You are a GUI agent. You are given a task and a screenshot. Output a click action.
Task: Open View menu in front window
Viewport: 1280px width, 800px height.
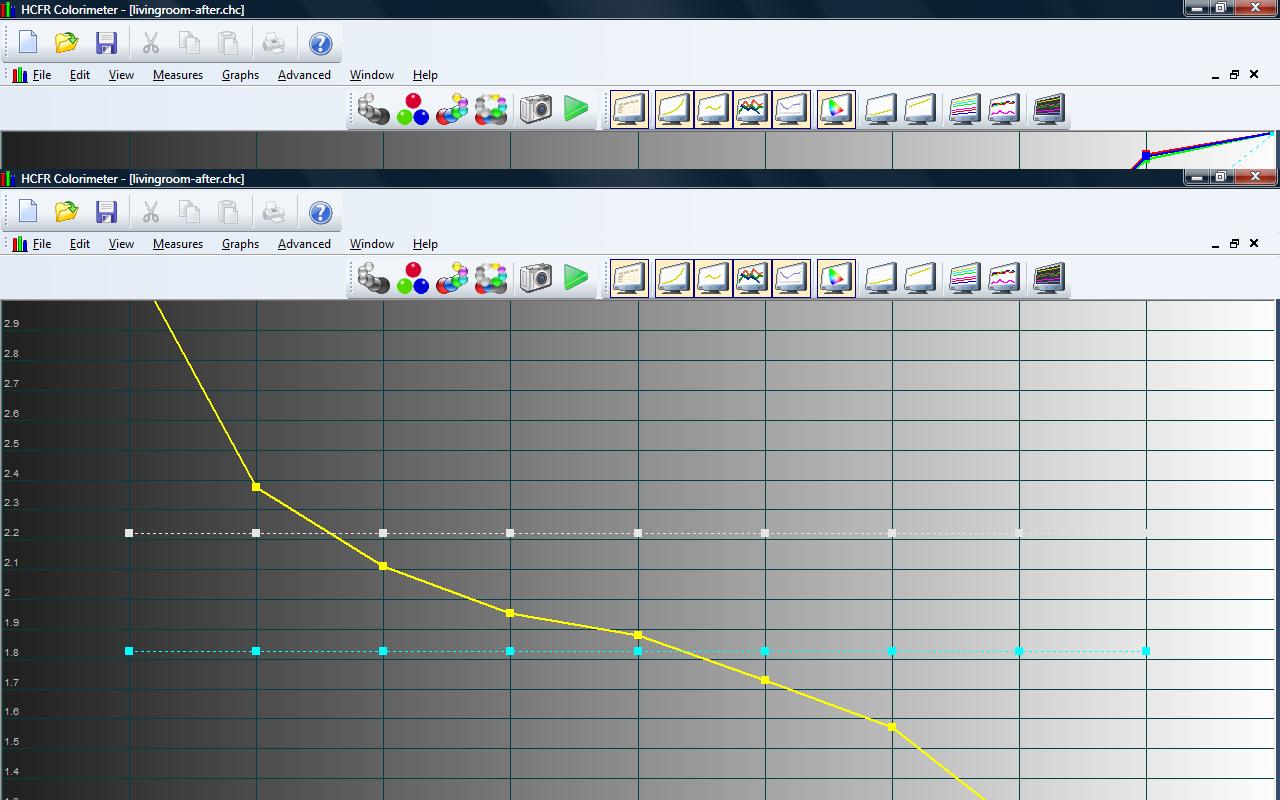coord(121,244)
